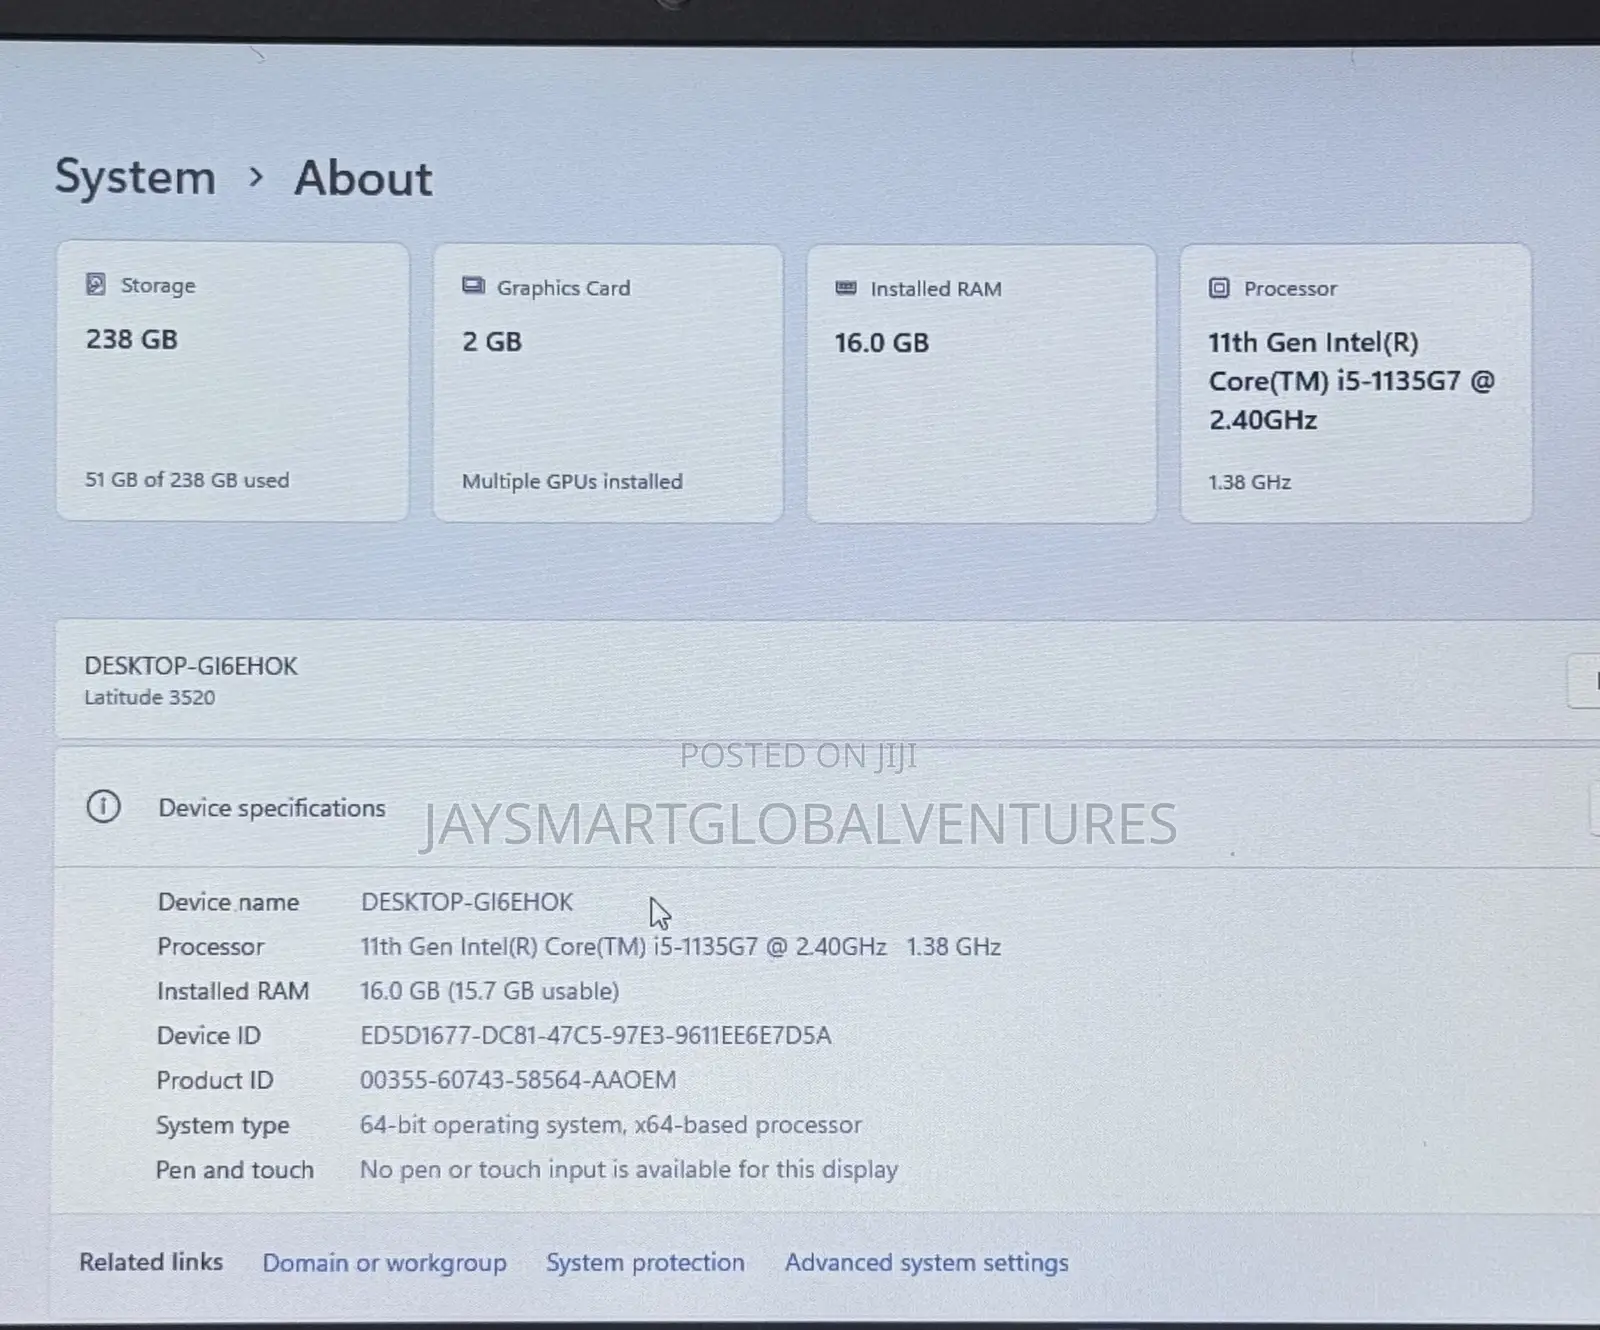This screenshot has height=1330, width=1600.
Task: Select the 16.0 GB (15.7 GB usable) value
Action: click(490, 991)
